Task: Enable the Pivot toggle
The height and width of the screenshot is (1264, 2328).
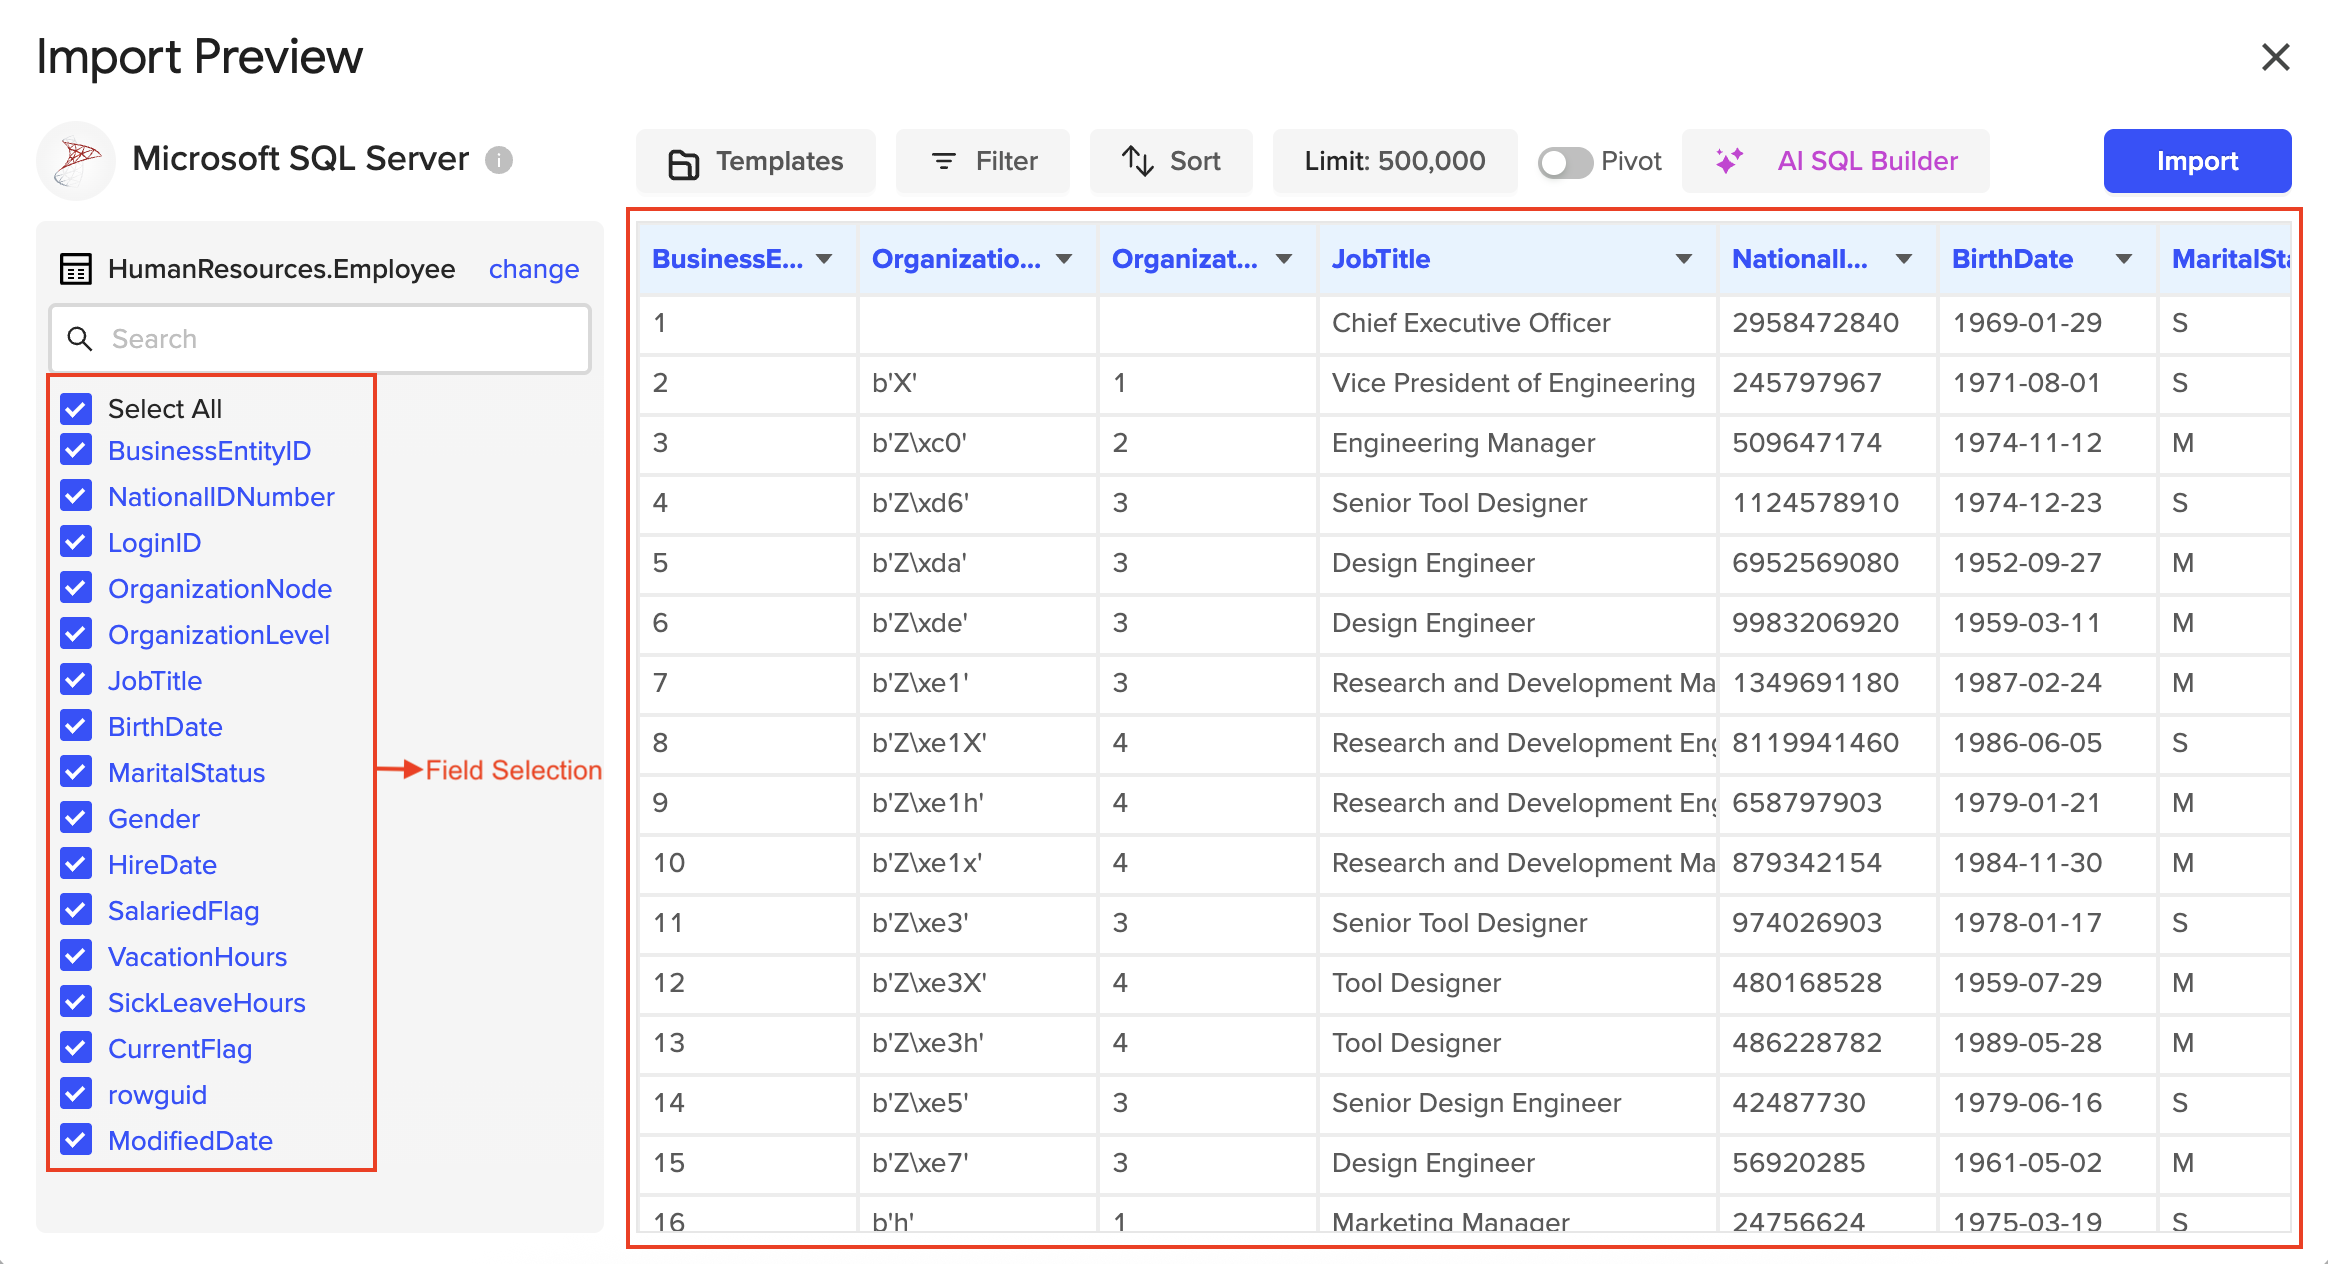Action: tap(1566, 161)
